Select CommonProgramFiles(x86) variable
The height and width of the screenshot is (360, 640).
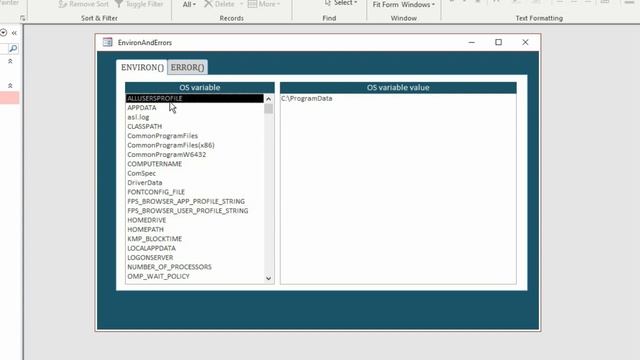tap(195, 145)
